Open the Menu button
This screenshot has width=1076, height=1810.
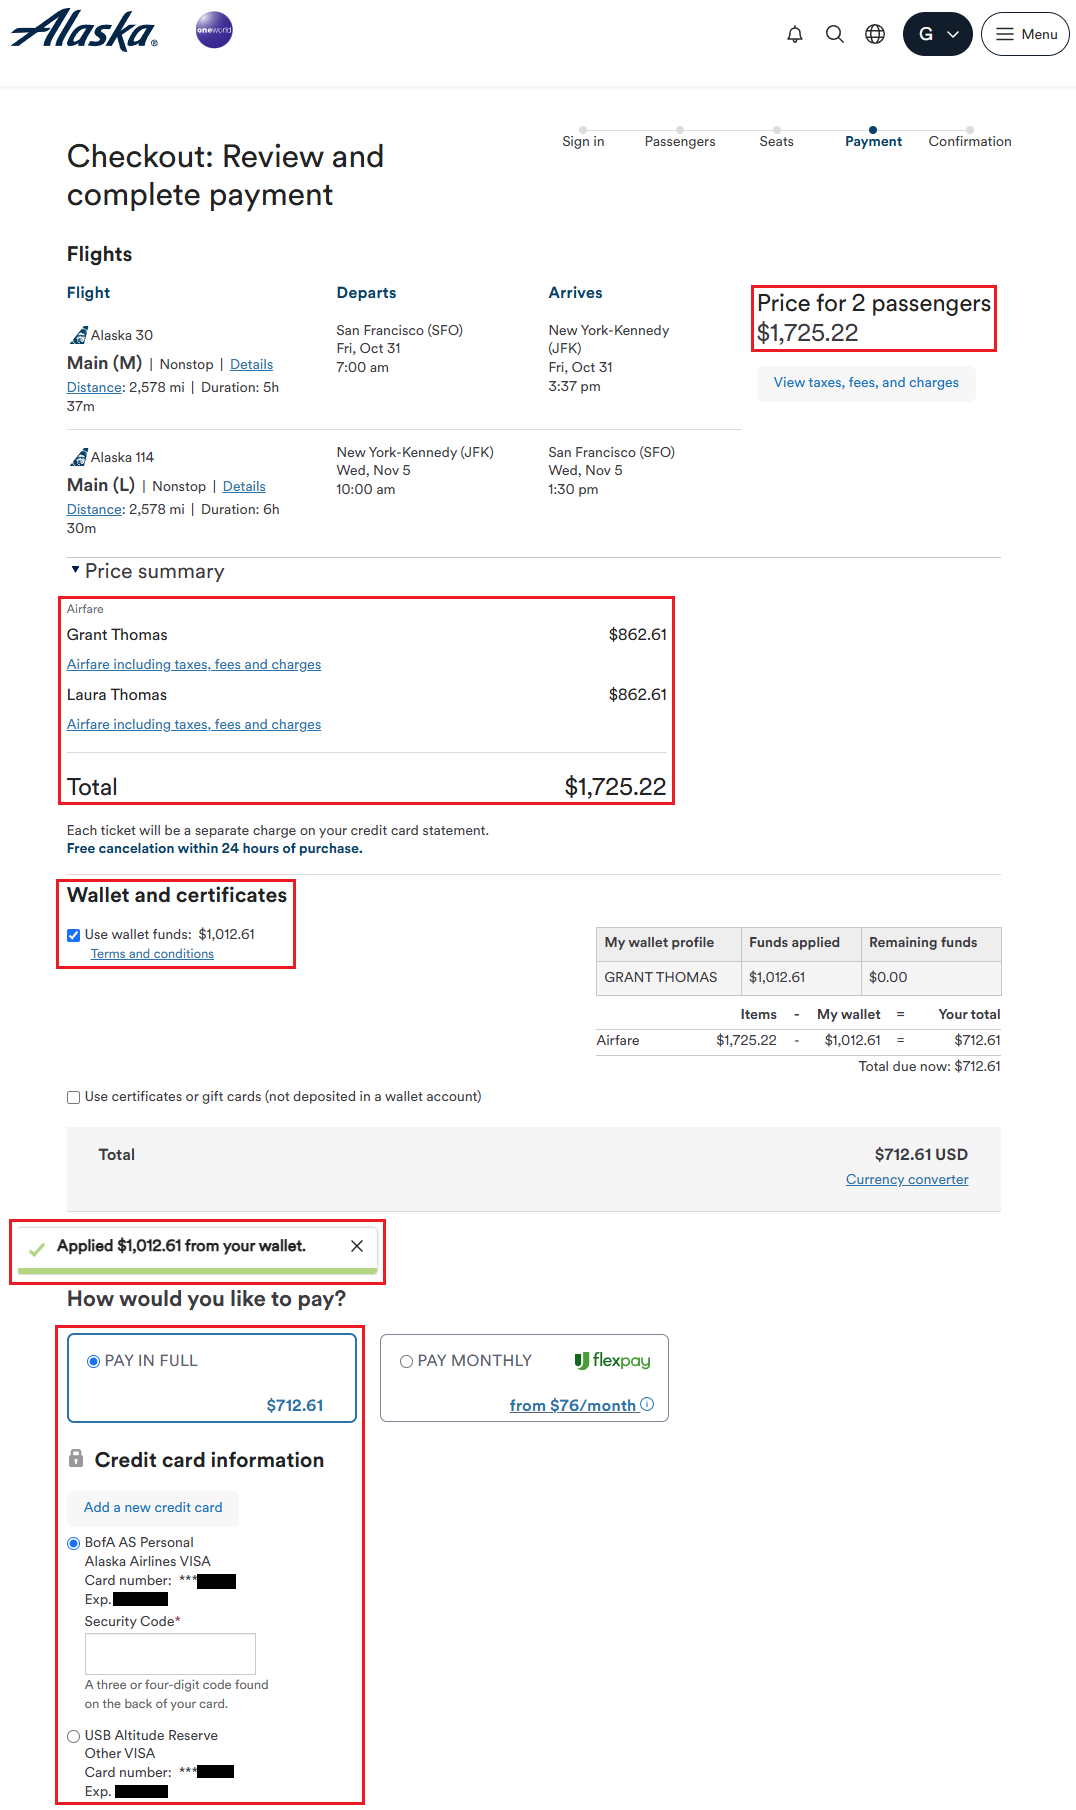(1025, 34)
